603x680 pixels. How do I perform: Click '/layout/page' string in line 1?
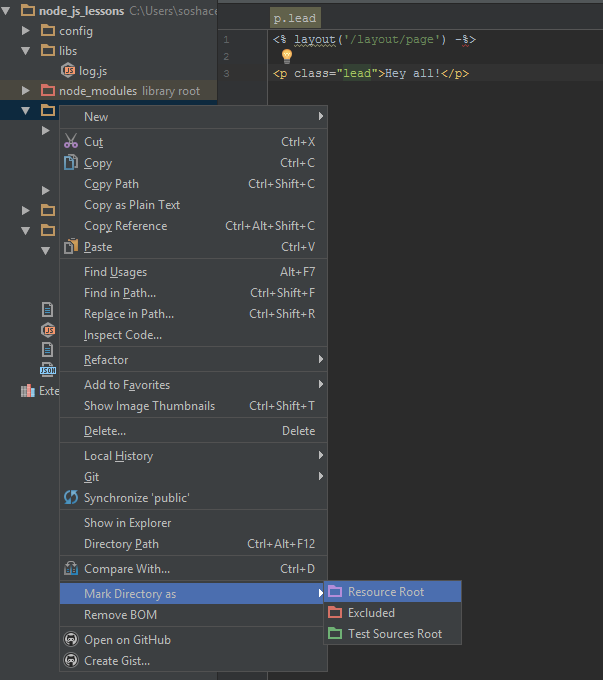click(x=392, y=39)
